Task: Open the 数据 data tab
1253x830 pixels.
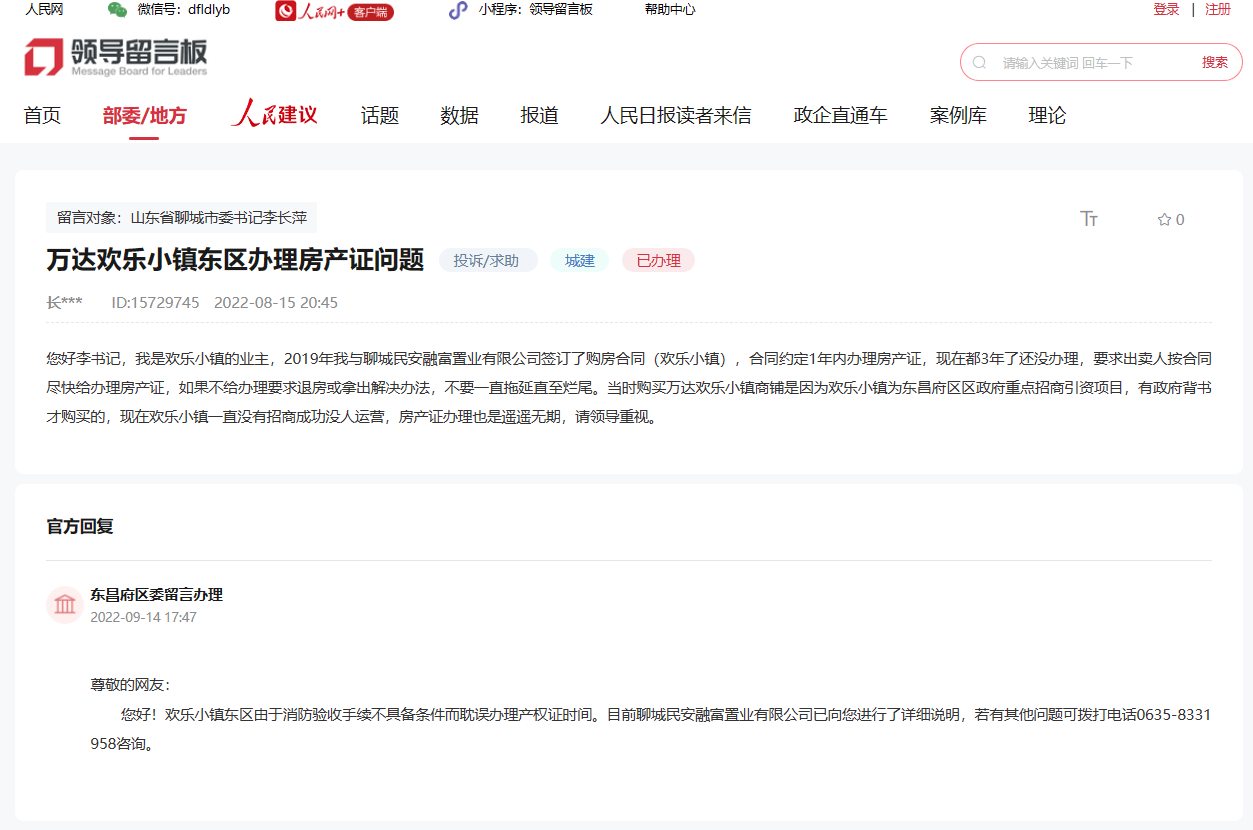Action: click(x=459, y=115)
